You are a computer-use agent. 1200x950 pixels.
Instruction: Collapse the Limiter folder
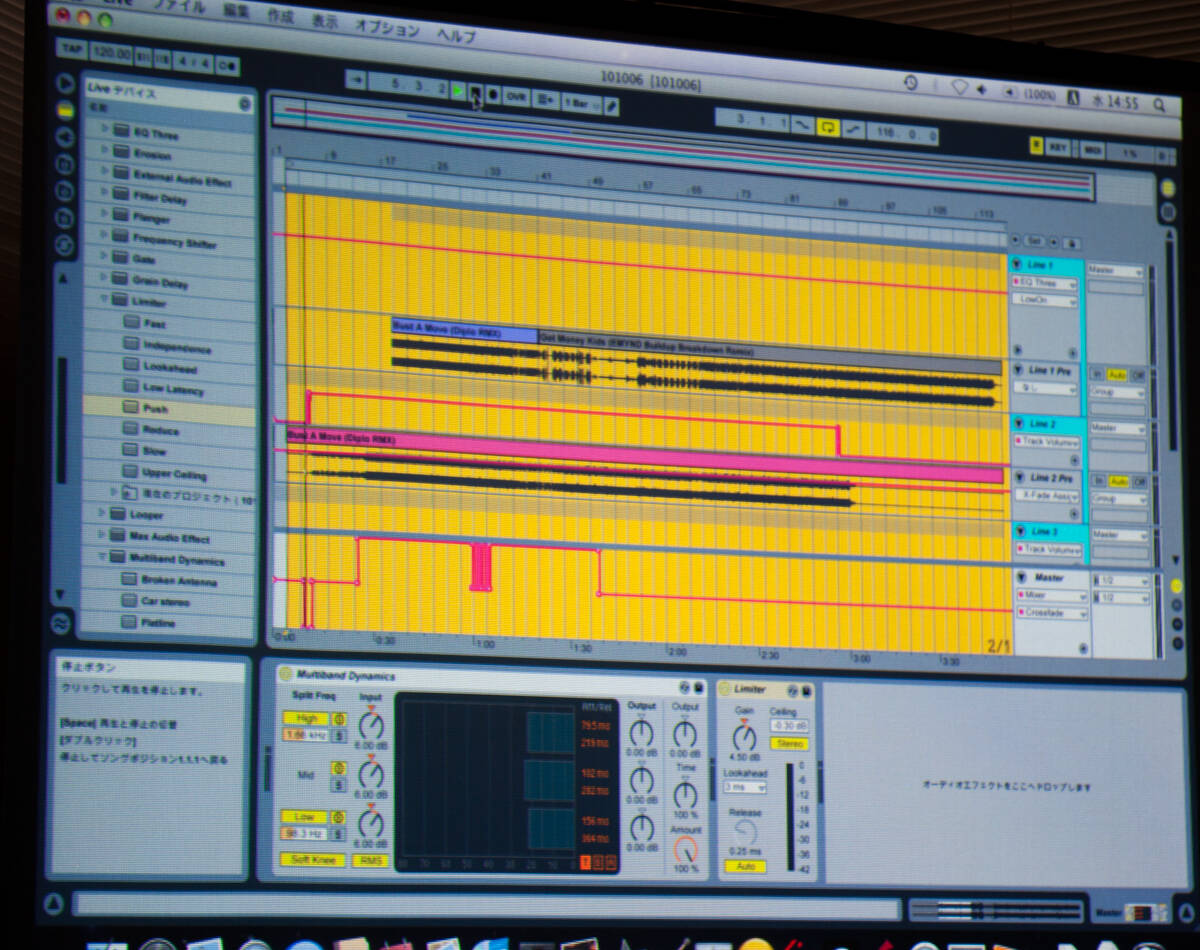coord(103,298)
